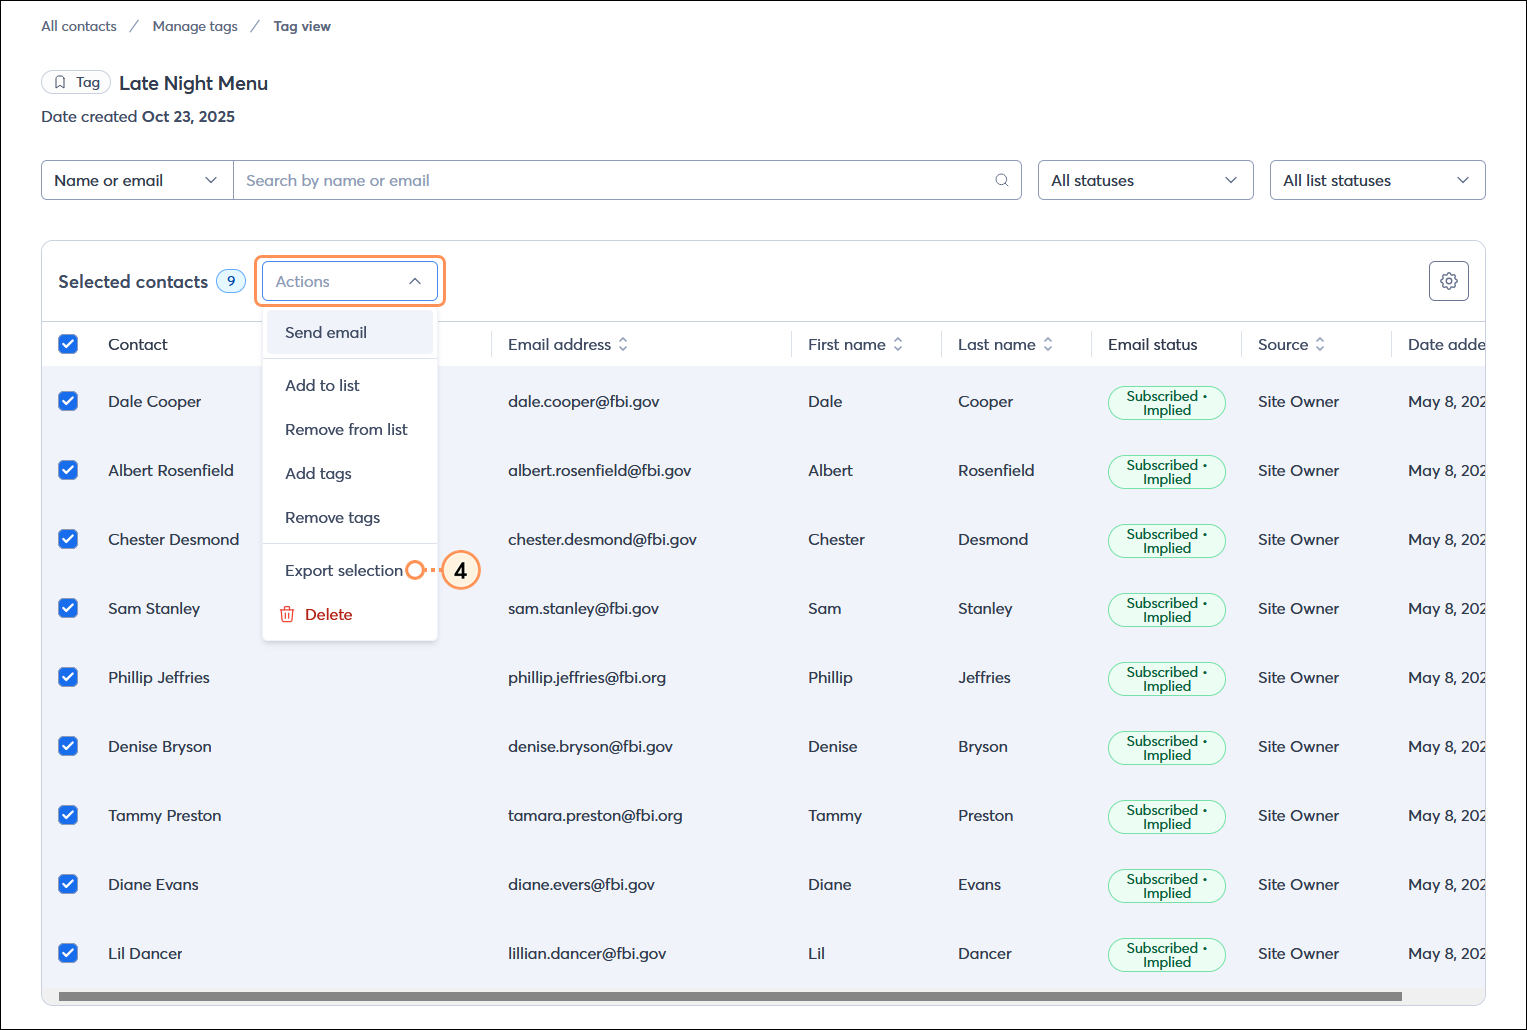Open table settings via the gear icon
The height and width of the screenshot is (1030, 1527).
[1448, 281]
